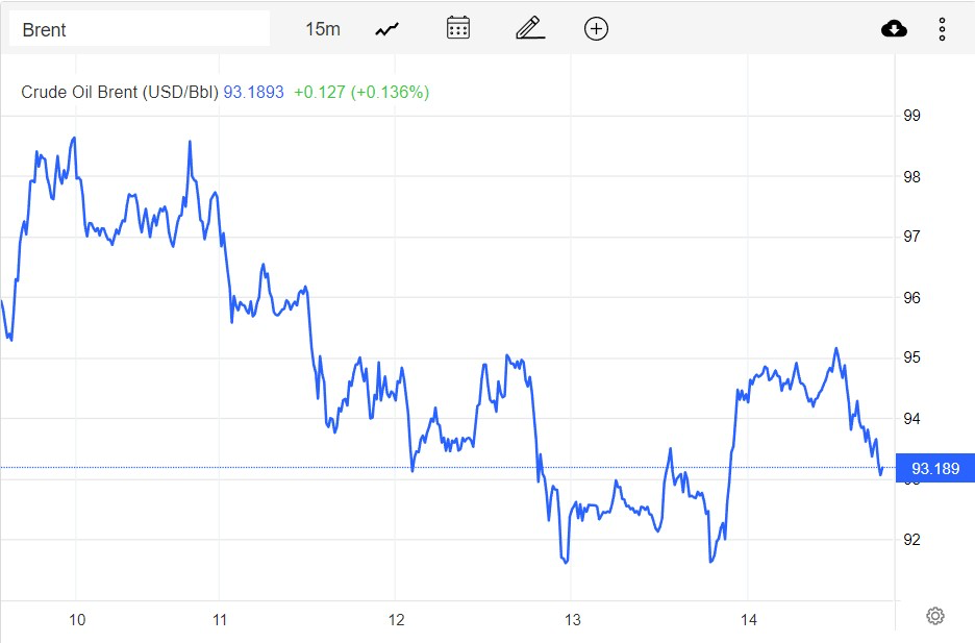Viewport: 977px width, 643px height.
Task: Open the calendar date range picker
Action: [458, 29]
